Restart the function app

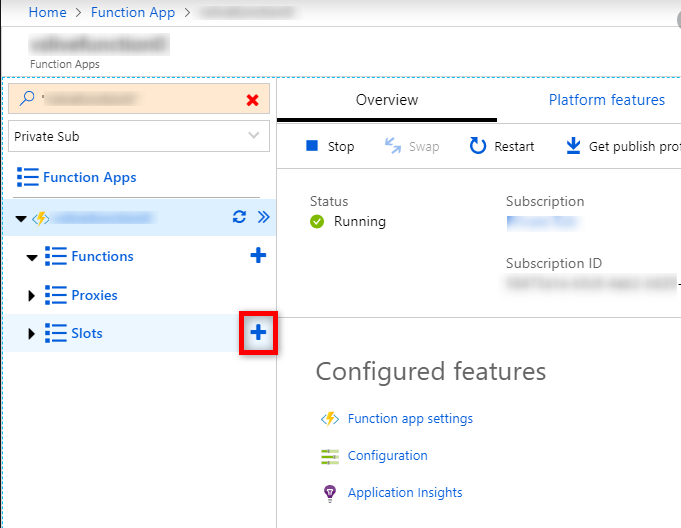coord(501,146)
